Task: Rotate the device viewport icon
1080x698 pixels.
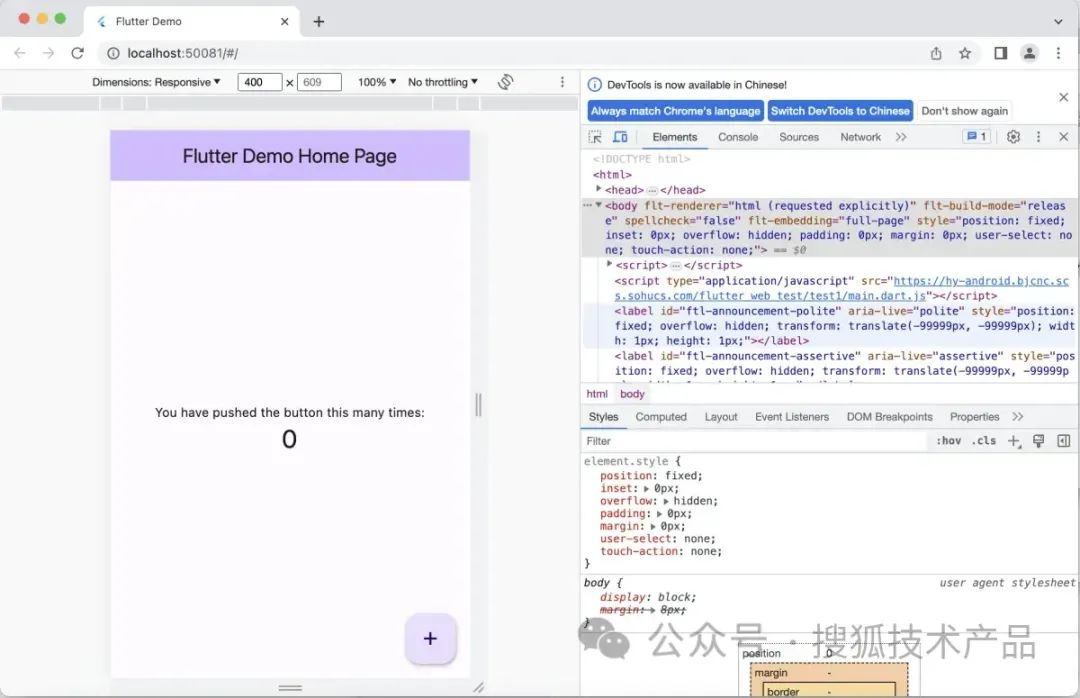Action: click(x=506, y=82)
